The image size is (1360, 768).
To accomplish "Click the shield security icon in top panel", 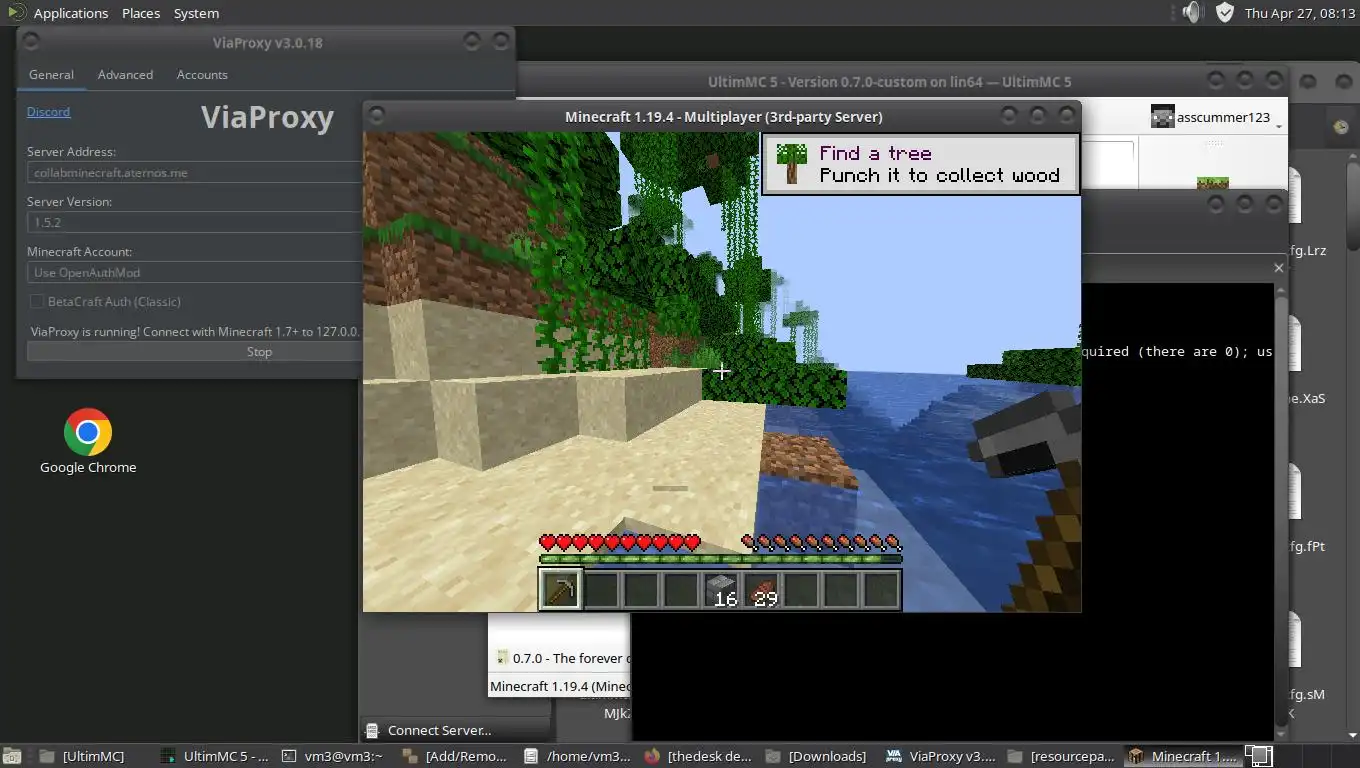I will tap(1225, 12).
